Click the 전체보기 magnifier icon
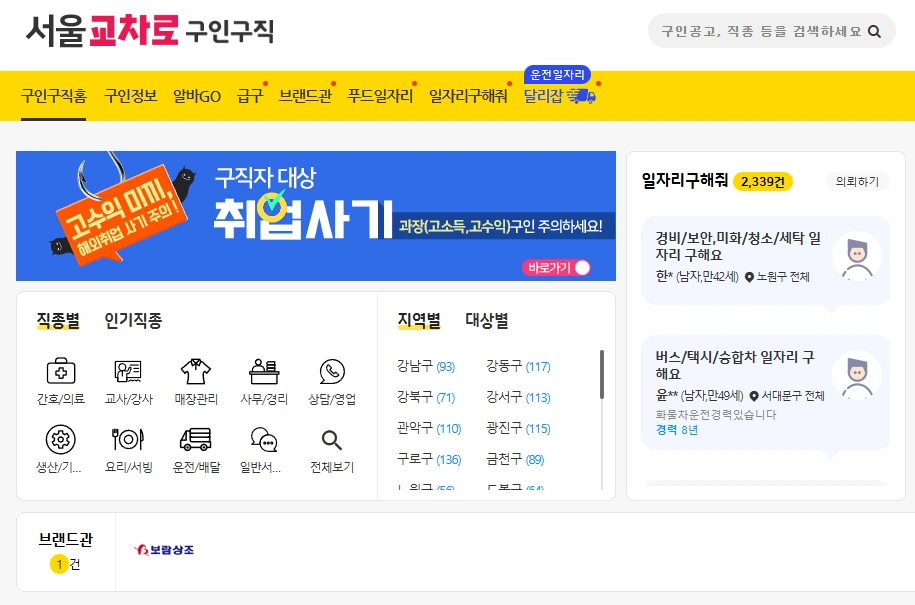Screen dimensions: 915x605 coord(331,440)
